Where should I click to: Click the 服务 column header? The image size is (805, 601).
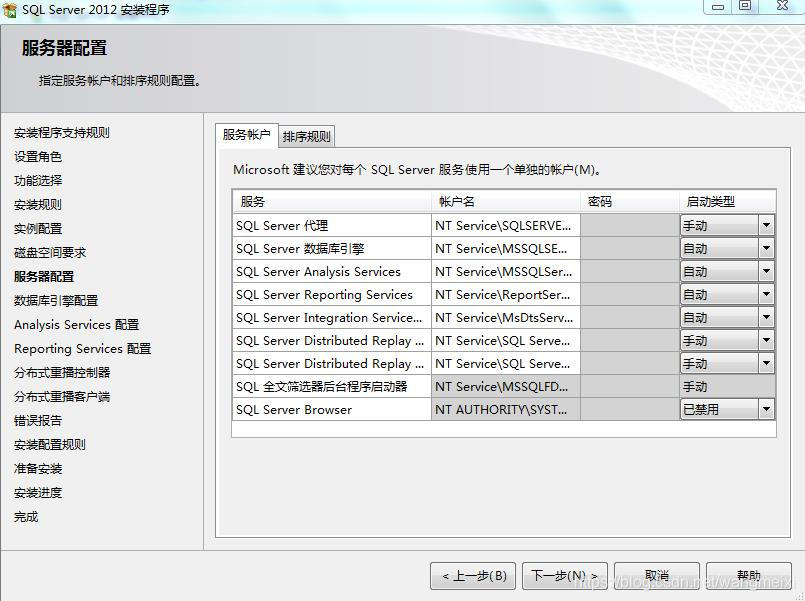tap(332, 202)
